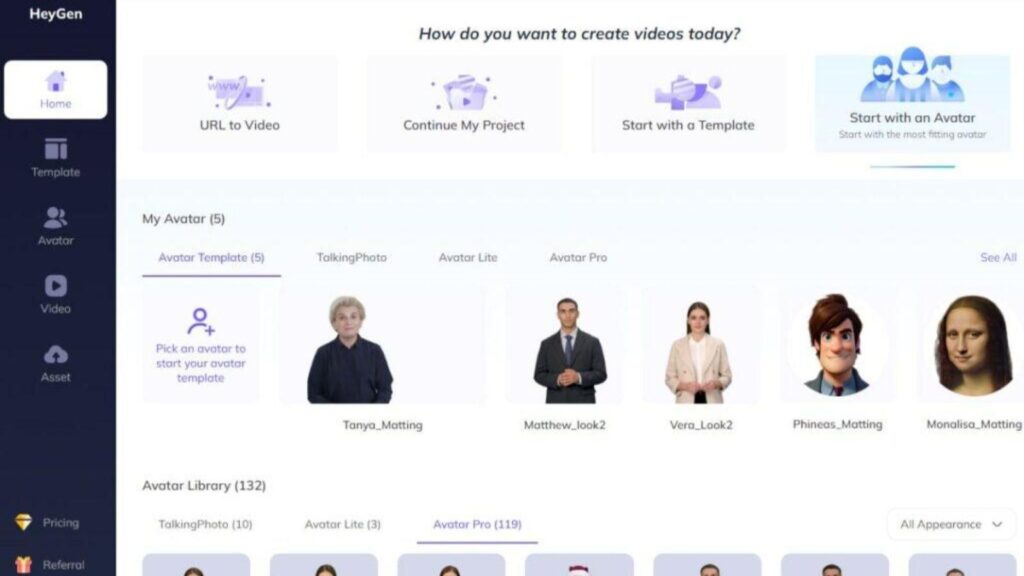
Task: Go to the Avatar sidebar section
Action: click(x=56, y=217)
